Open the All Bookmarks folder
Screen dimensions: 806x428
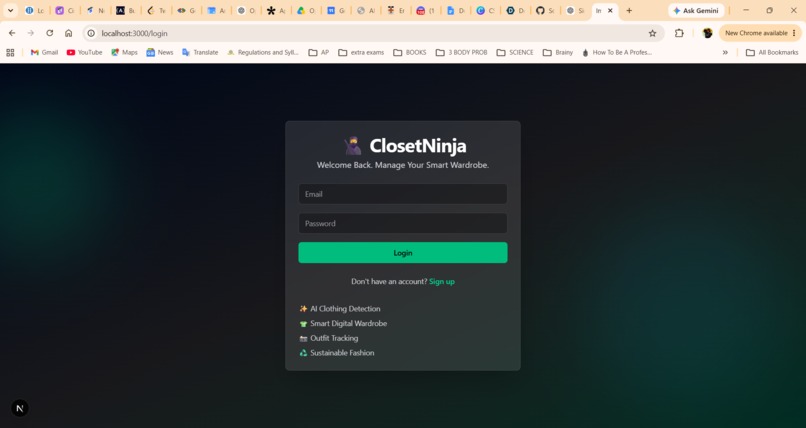tap(772, 52)
